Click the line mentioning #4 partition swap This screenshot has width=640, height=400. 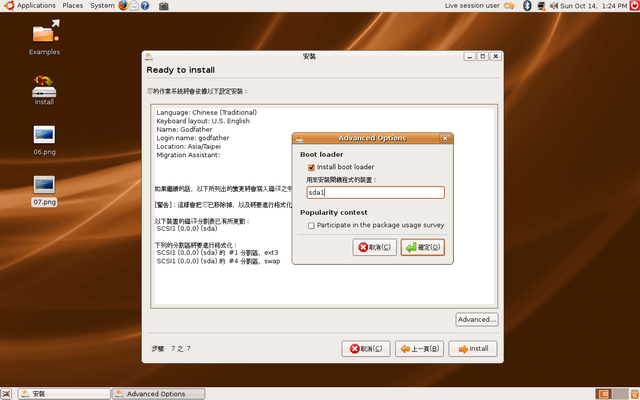point(218,261)
